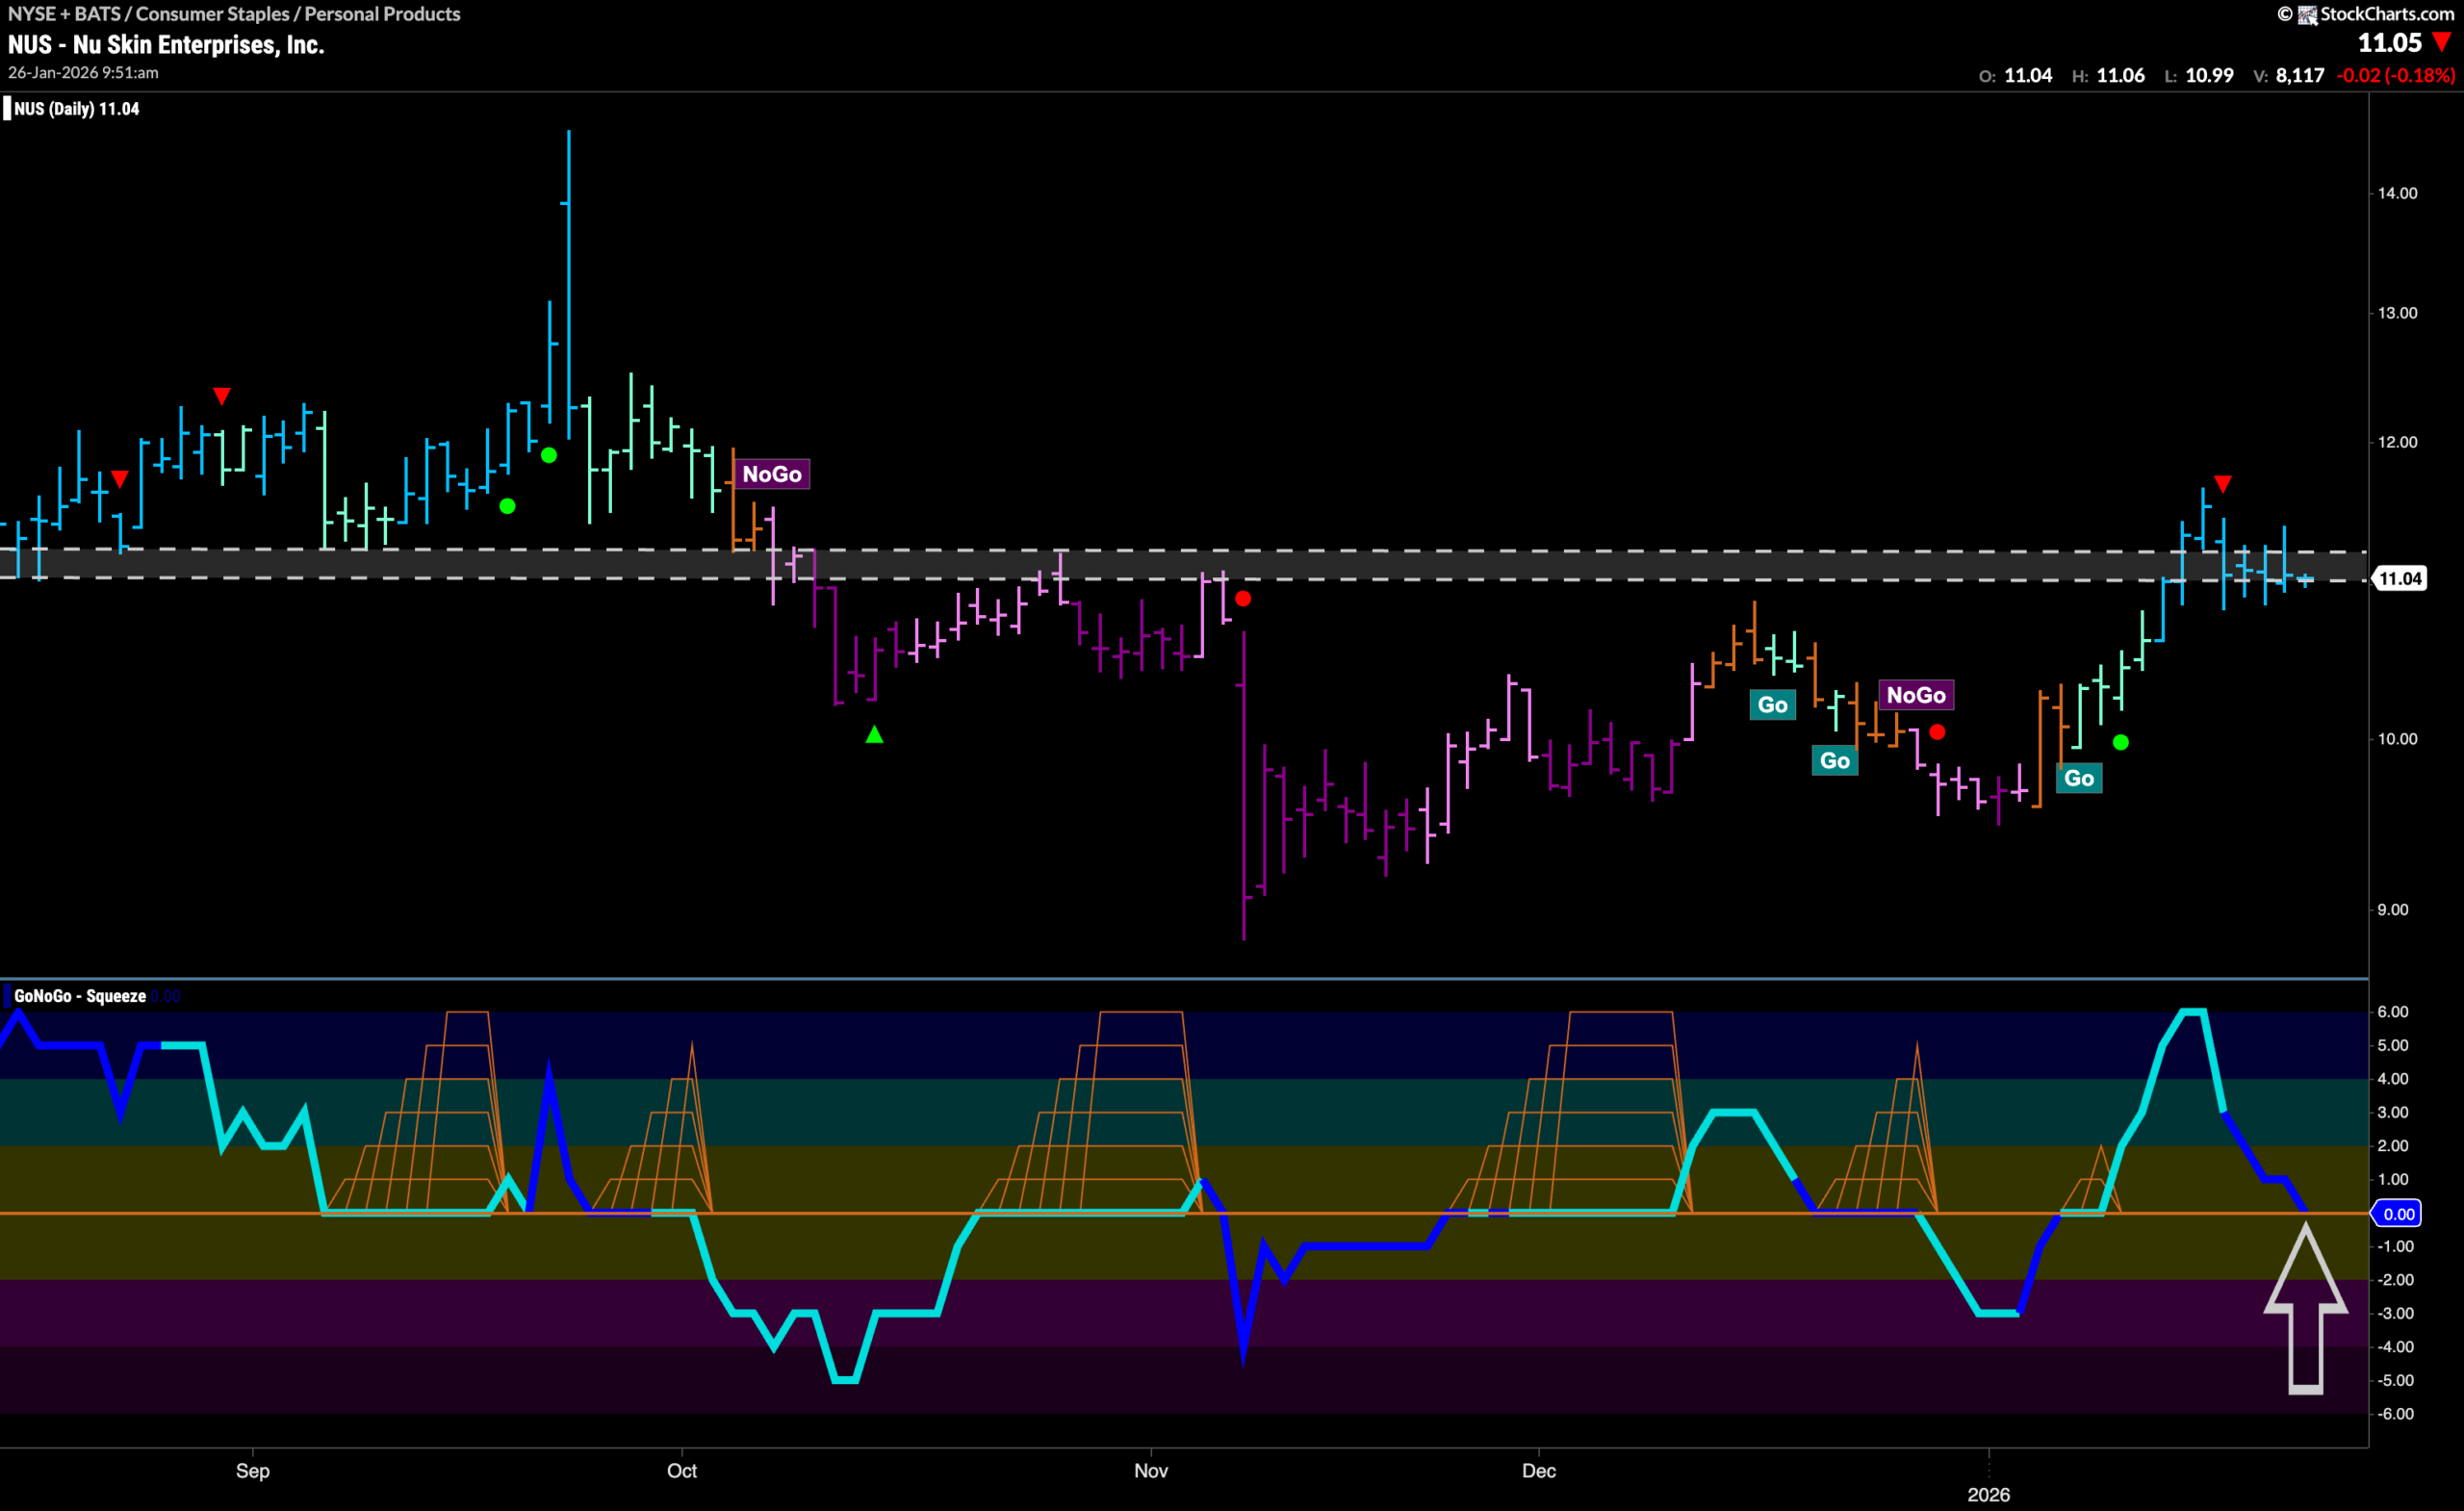Click the GoNoGo - Squeeze panel label
Screen dimensions: 2464x1511
point(80,996)
